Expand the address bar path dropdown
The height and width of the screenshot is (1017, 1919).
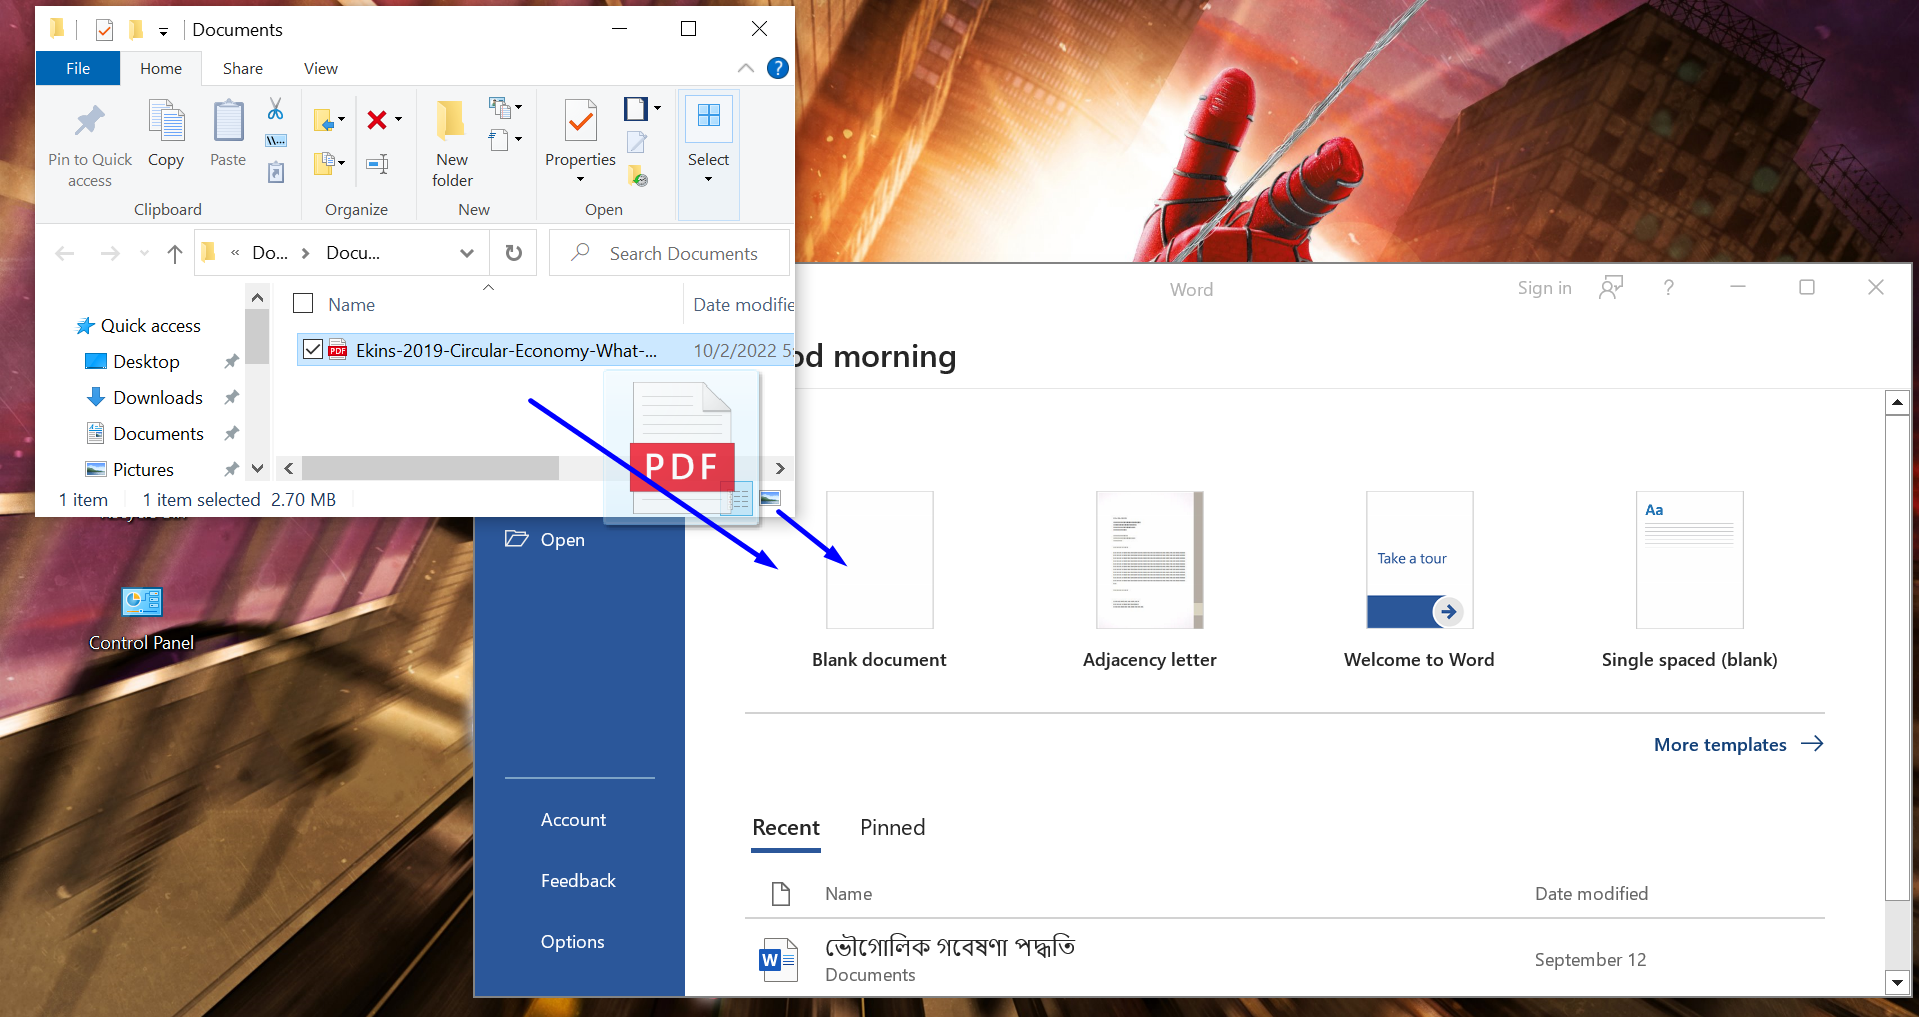tap(466, 253)
